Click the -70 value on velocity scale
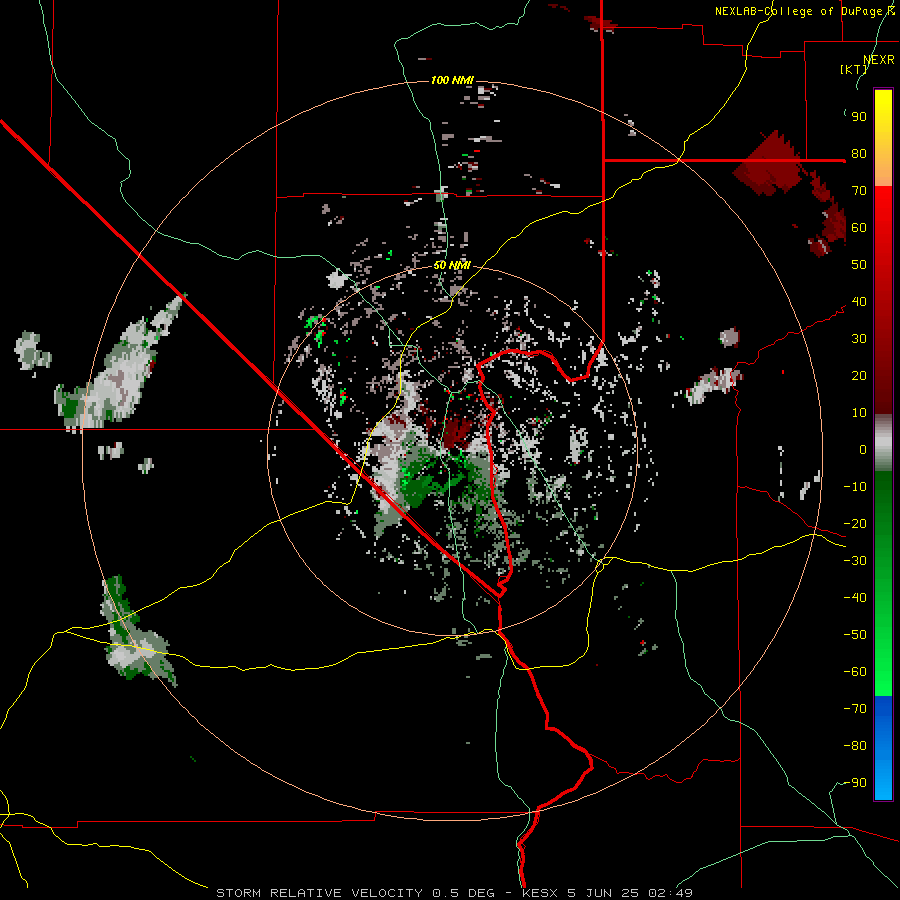The height and width of the screenshot is (900, 900). point(855,709)
